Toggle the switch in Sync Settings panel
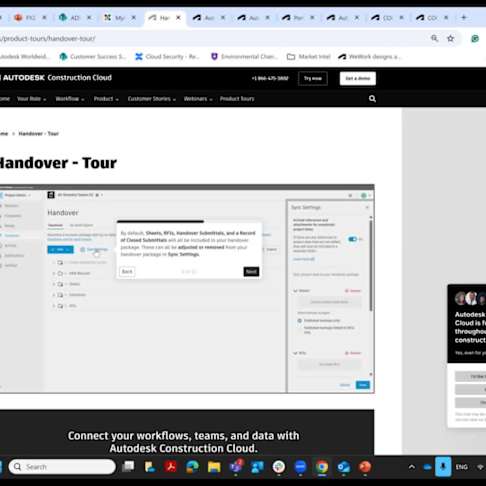Screen dimensions: 486x486 [x=352, y=239]
